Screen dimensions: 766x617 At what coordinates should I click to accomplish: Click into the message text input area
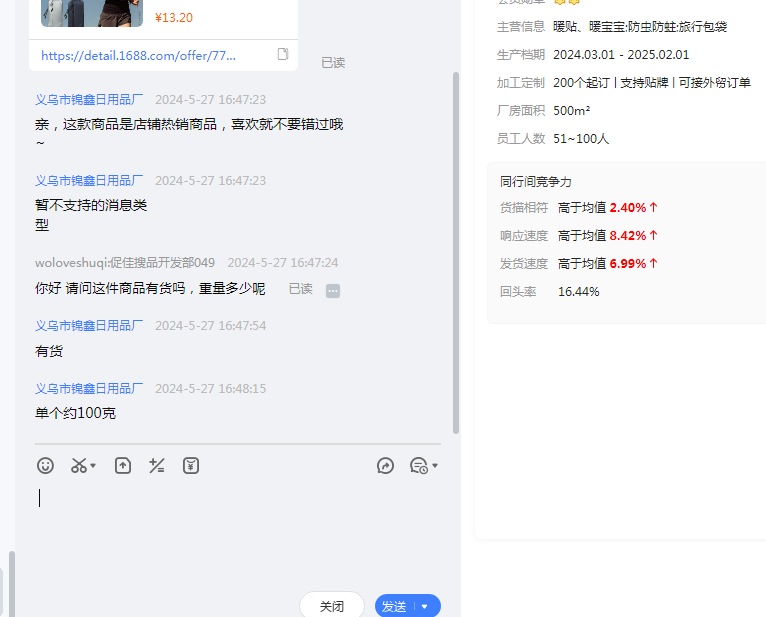pos(238,530)
